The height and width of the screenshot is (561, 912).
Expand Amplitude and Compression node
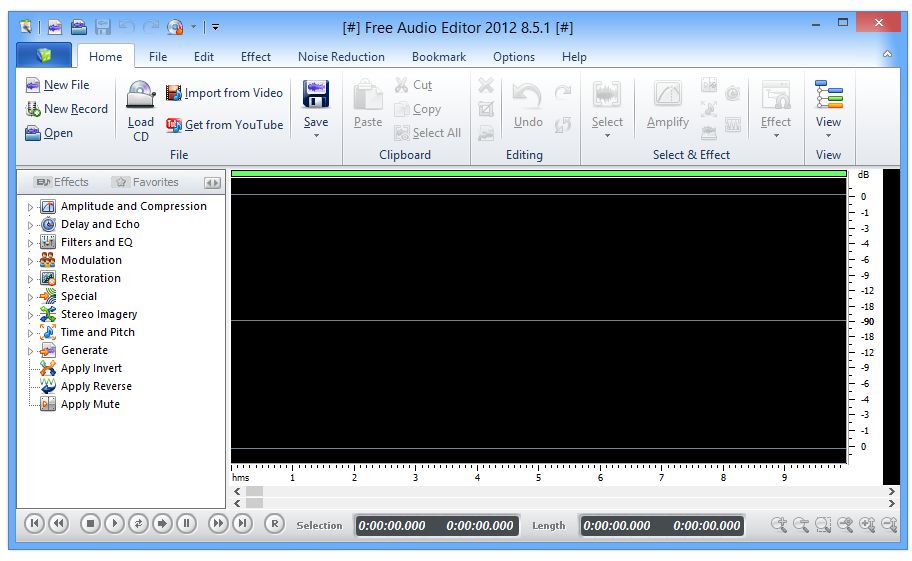point(30,207)
